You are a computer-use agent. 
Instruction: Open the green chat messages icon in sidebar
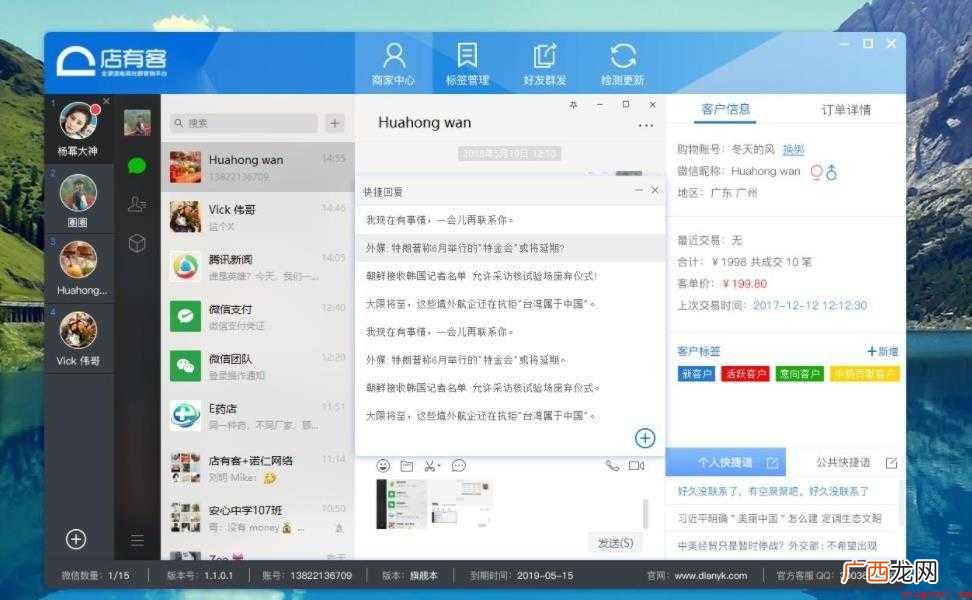137,165
